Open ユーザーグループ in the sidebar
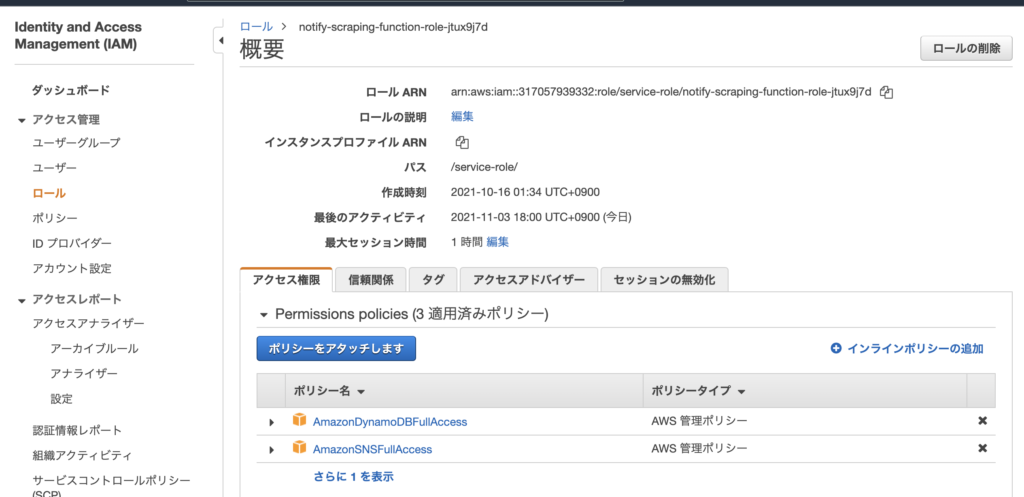1024x497 pixels. (x=76, y=142)
